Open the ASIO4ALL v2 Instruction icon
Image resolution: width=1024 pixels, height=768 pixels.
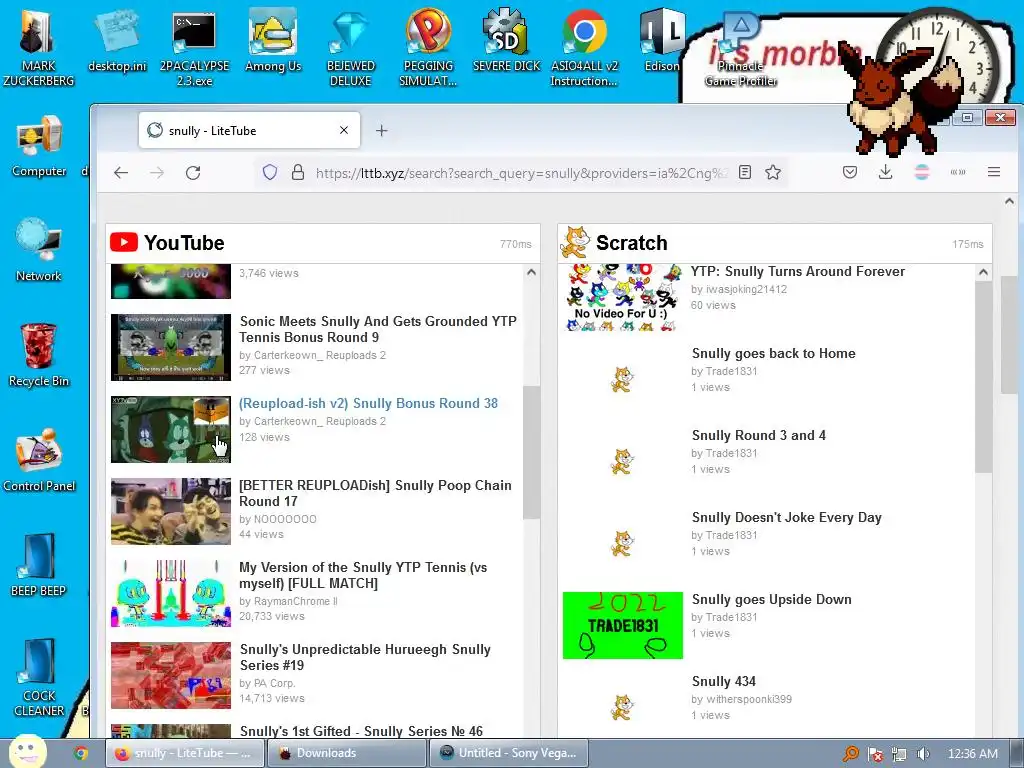[584, 49]
